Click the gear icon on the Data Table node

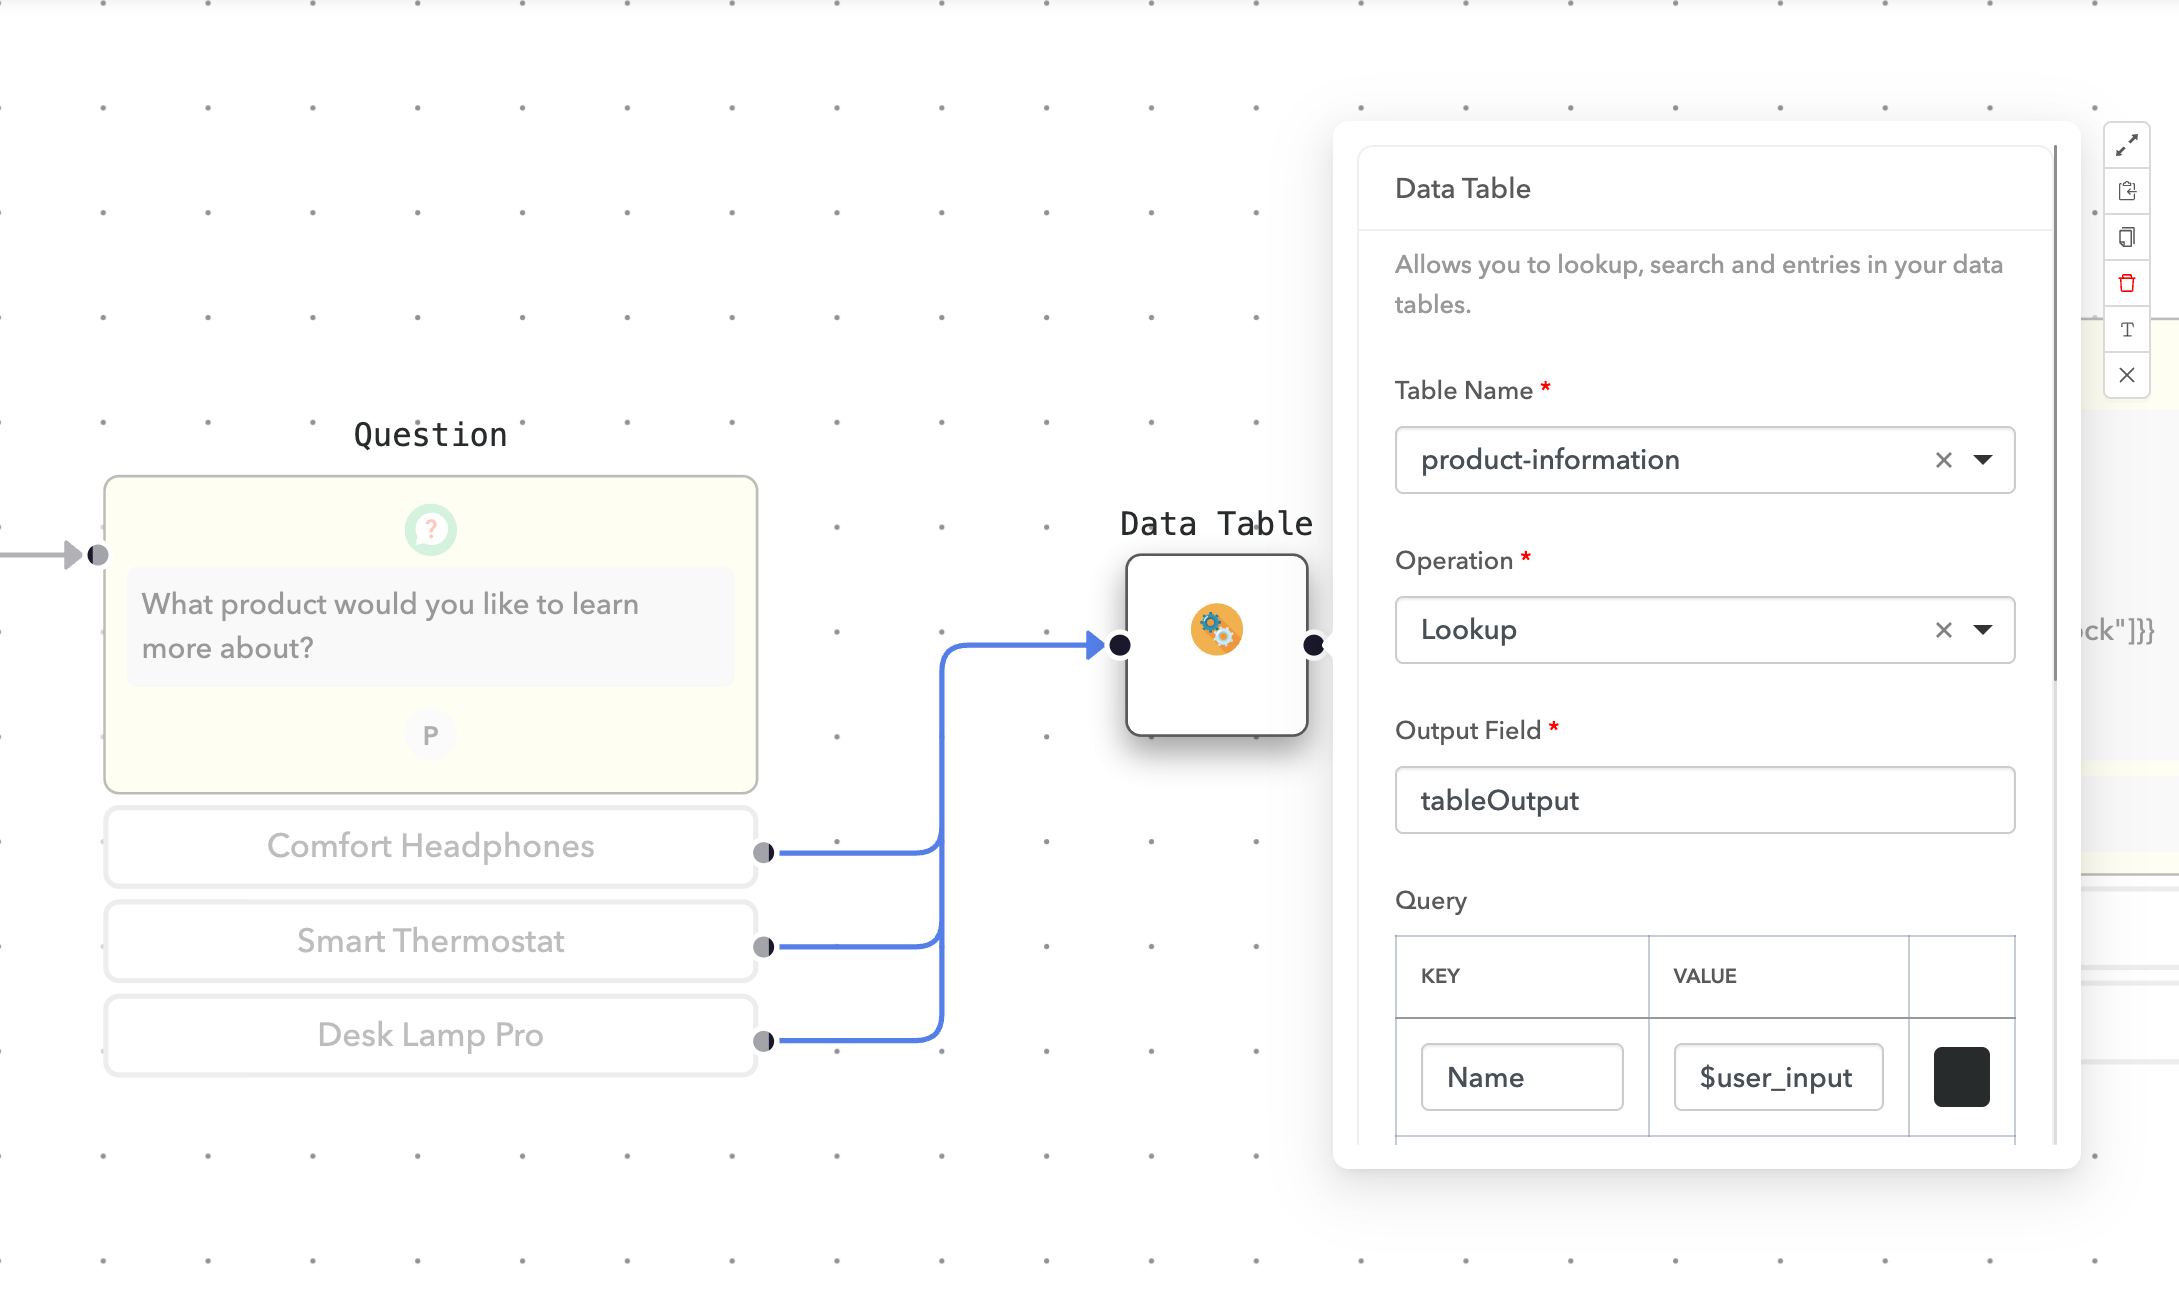pos(1216,628)
